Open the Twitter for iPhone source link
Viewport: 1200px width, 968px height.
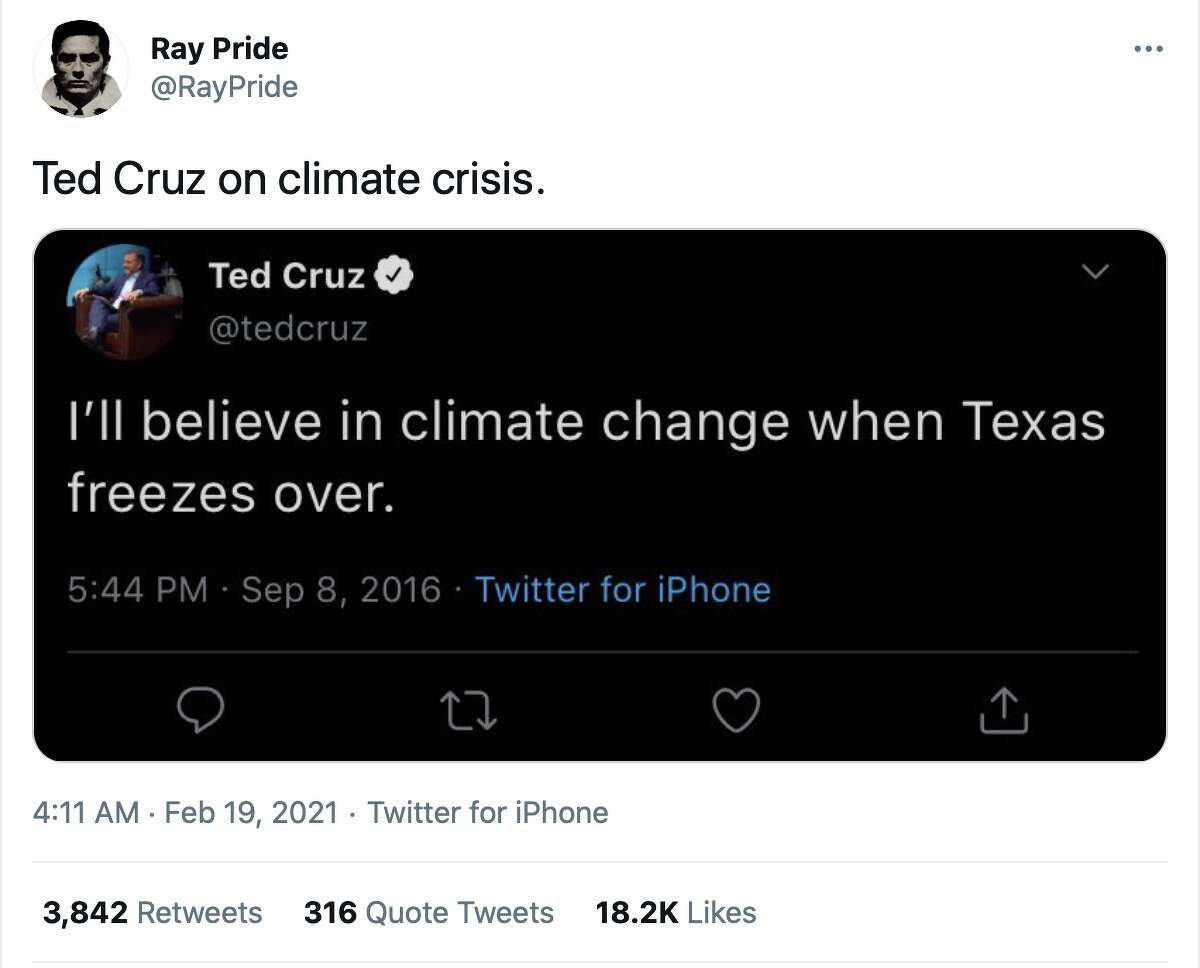coord(622,590)
